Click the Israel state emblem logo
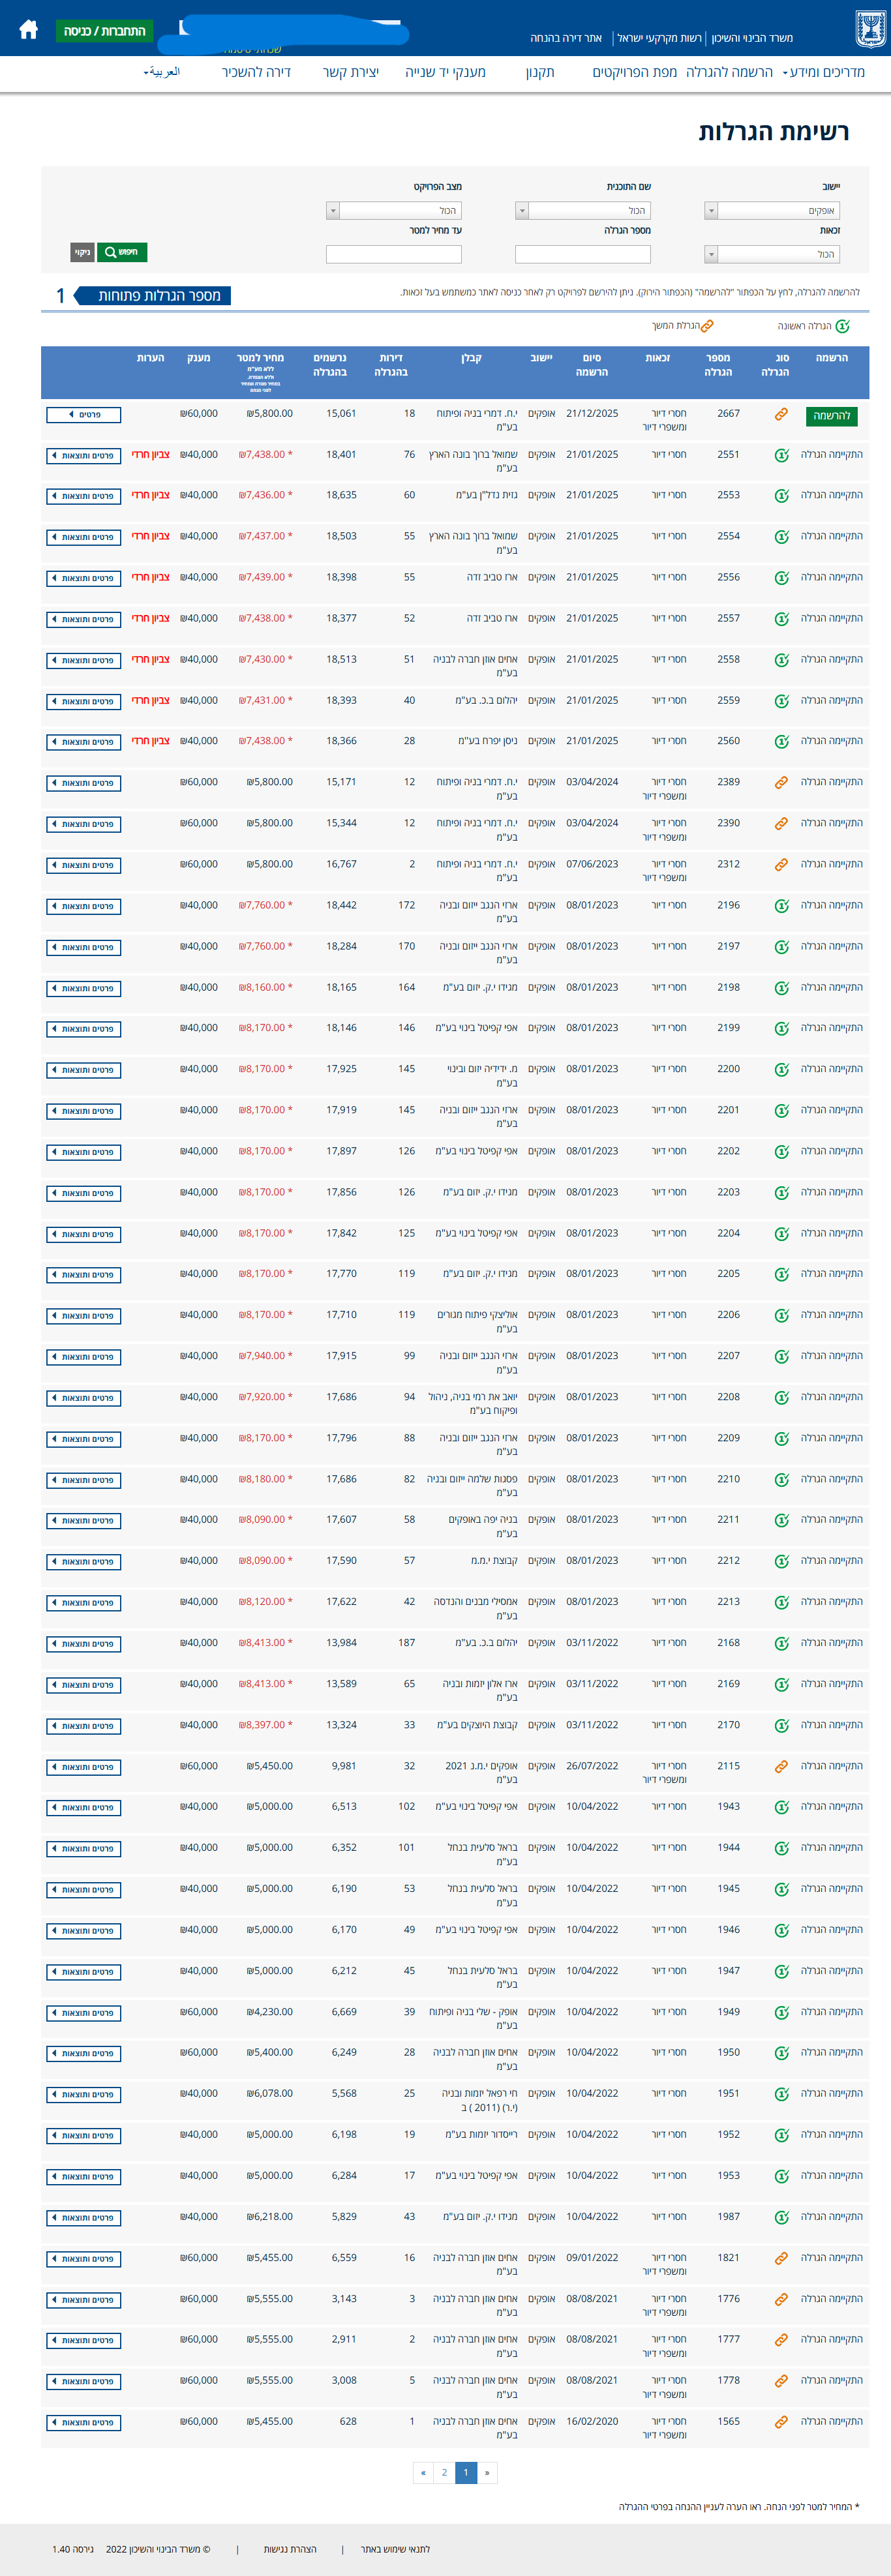 pyautogui.click(x=869, y=29)
